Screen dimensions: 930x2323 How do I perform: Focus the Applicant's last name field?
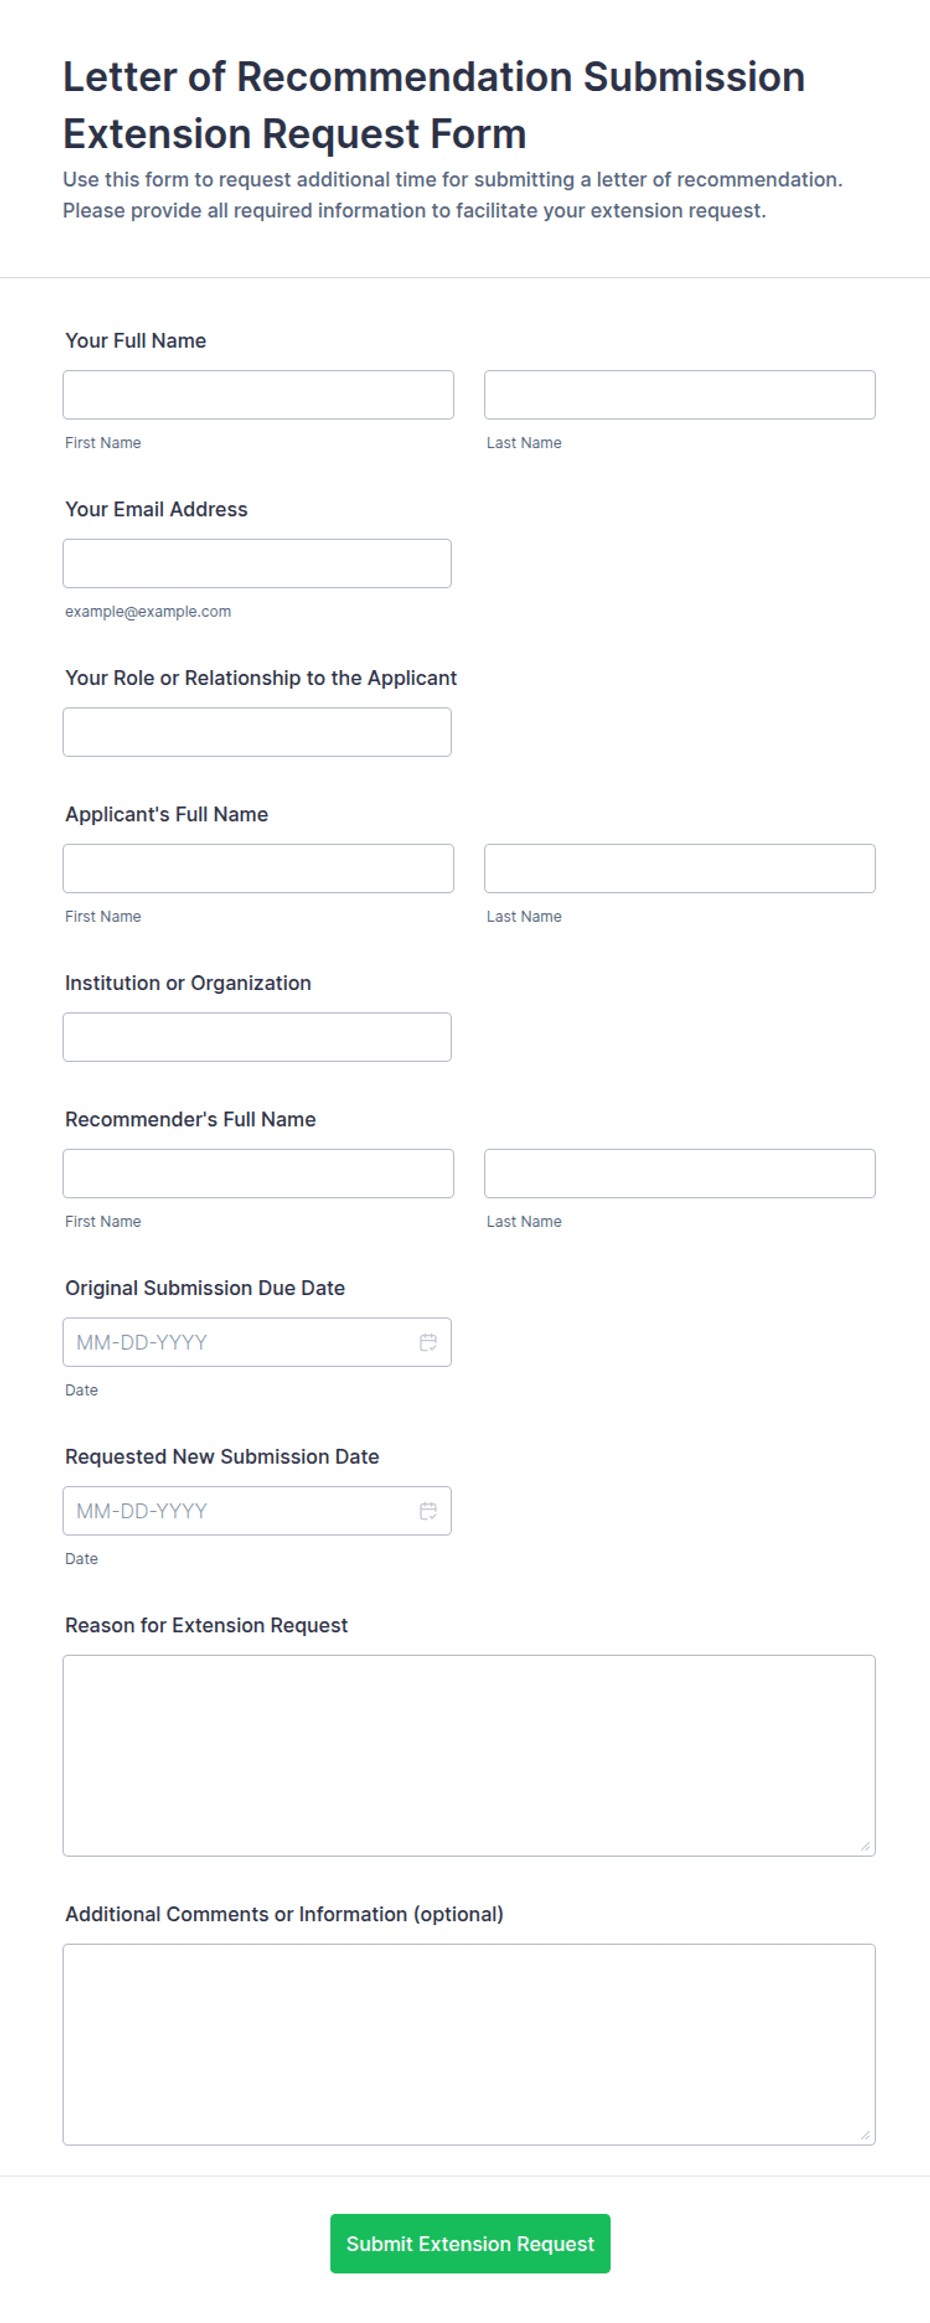pyautogui.click(x=680, y=868)
